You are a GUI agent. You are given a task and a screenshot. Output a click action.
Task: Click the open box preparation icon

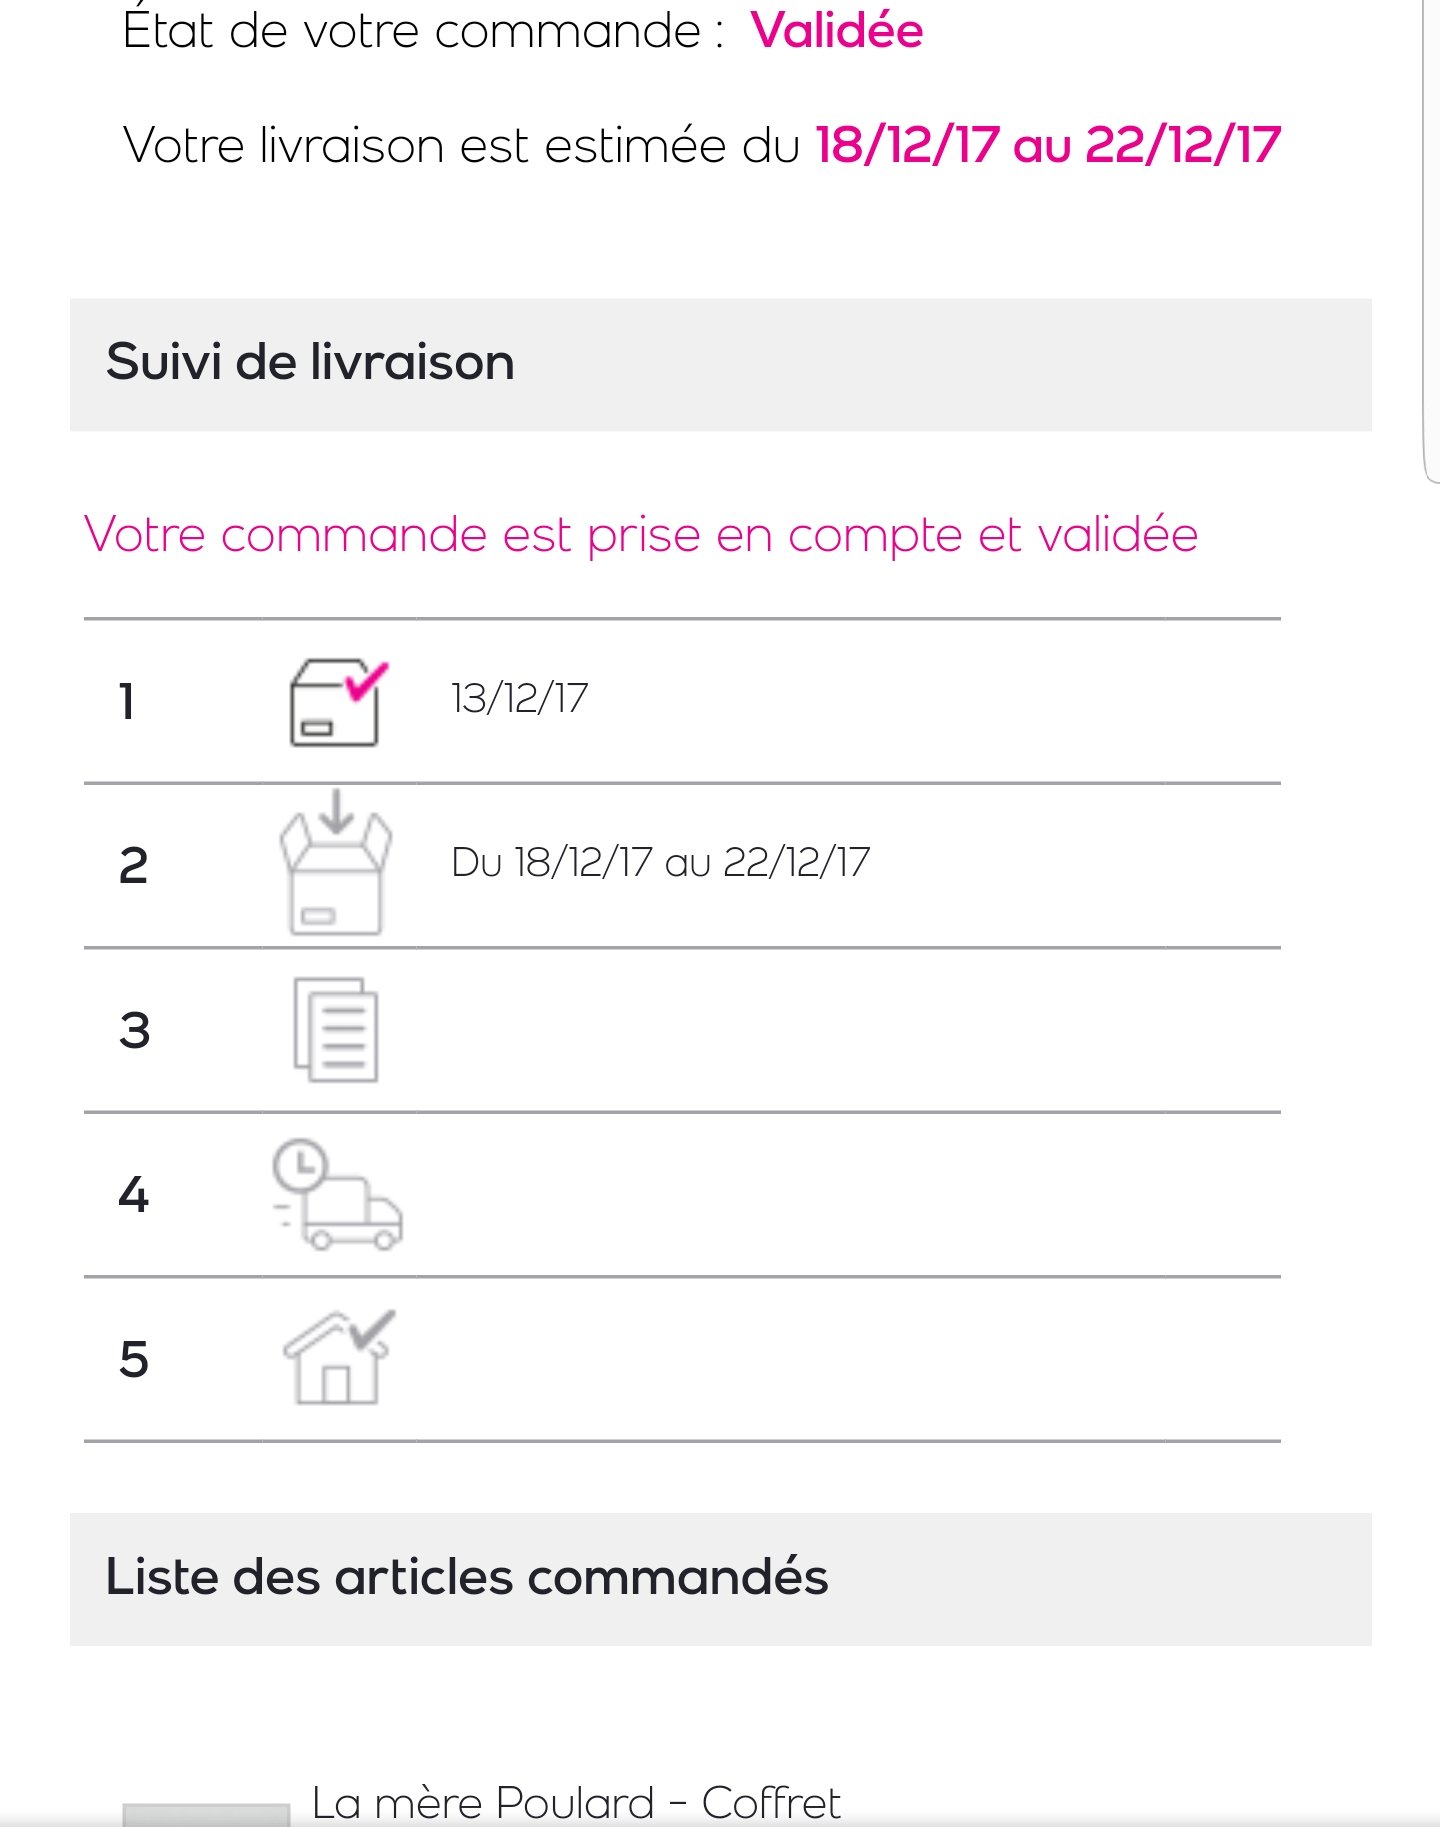coord(335,862)
